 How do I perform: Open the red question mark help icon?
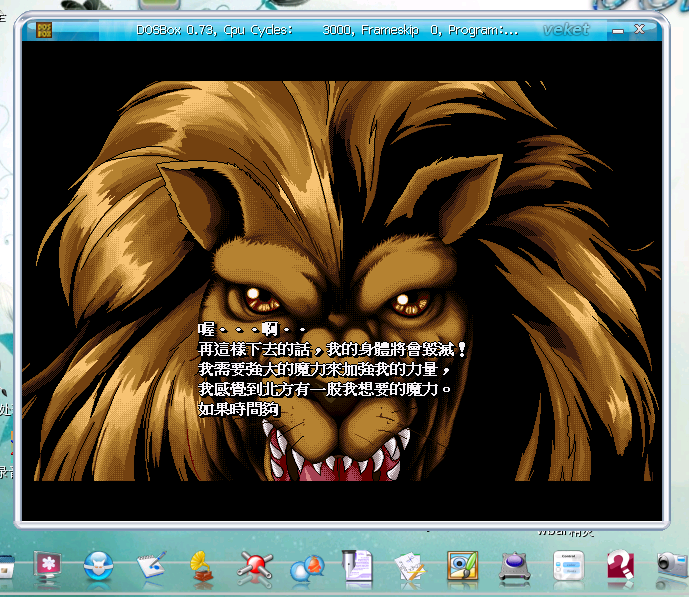pos(620,566)
